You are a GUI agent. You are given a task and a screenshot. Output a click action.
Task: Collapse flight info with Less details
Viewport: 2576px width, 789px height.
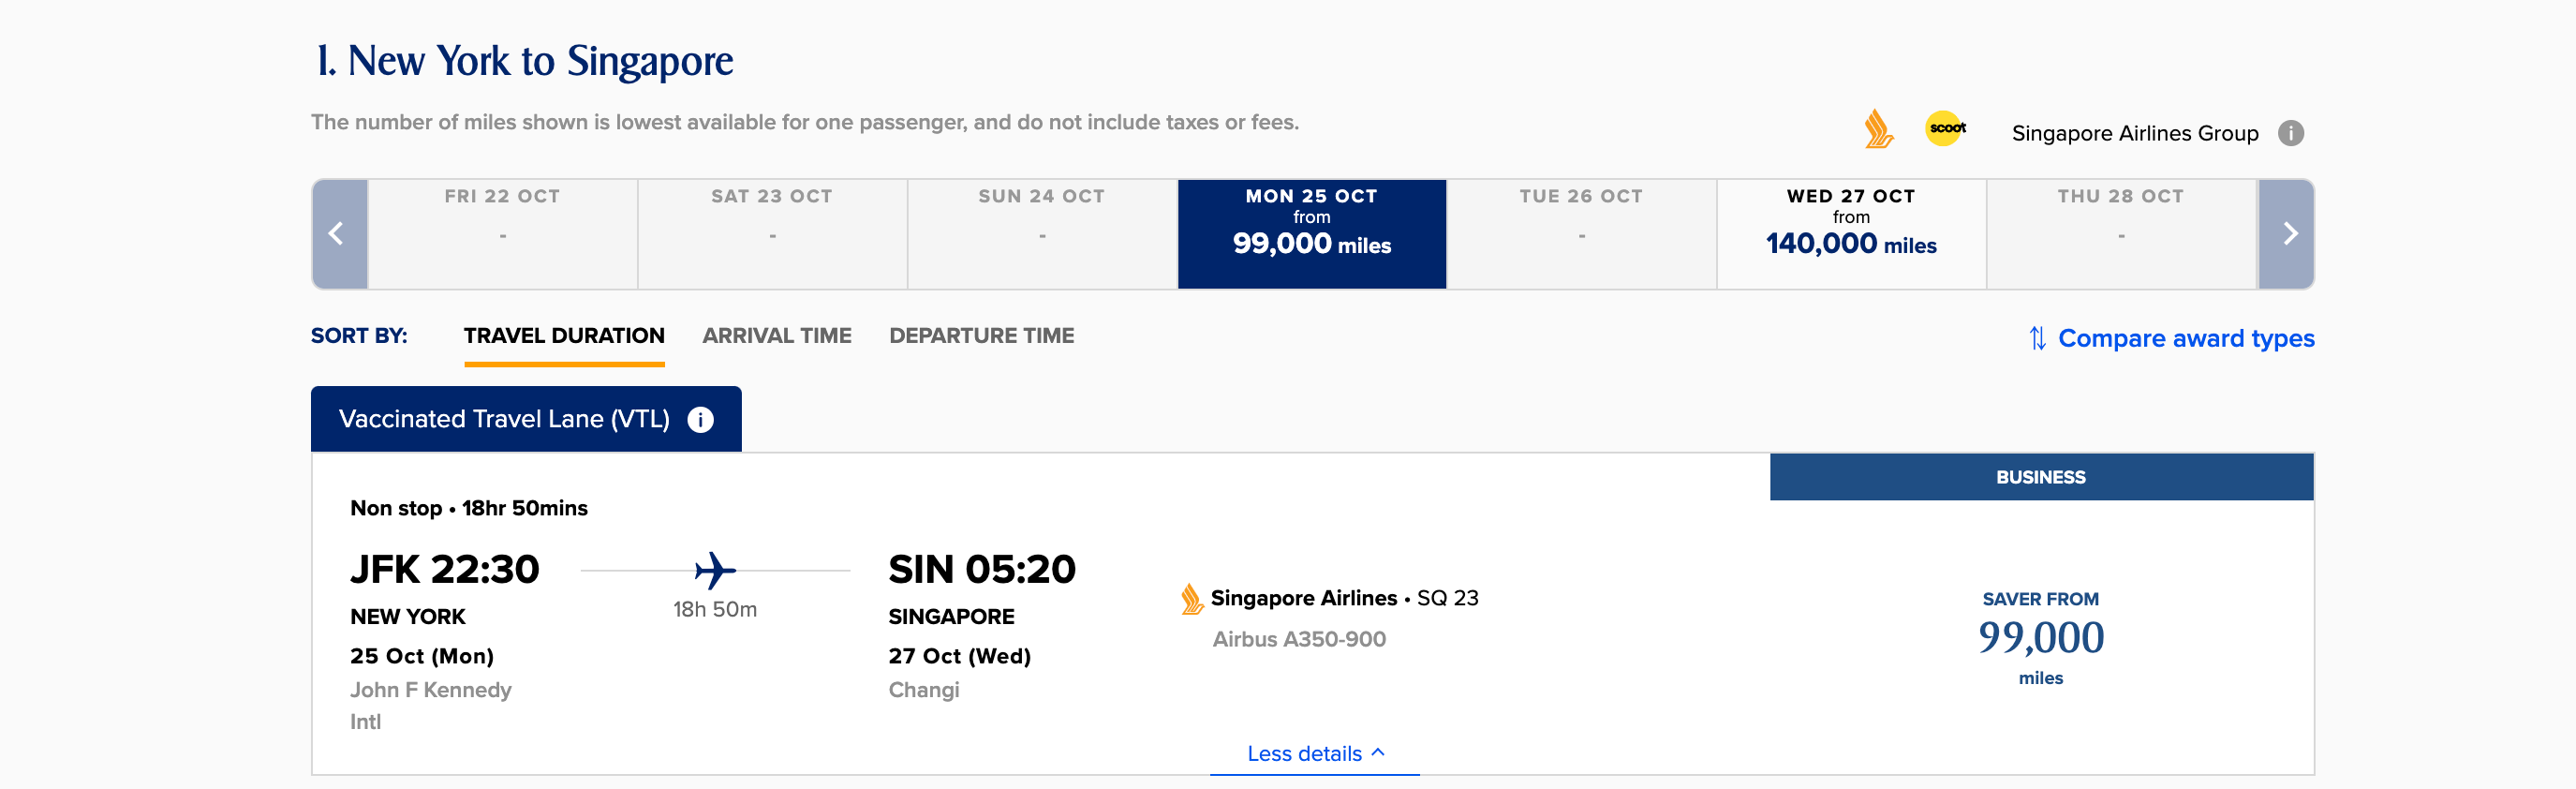1314,753
